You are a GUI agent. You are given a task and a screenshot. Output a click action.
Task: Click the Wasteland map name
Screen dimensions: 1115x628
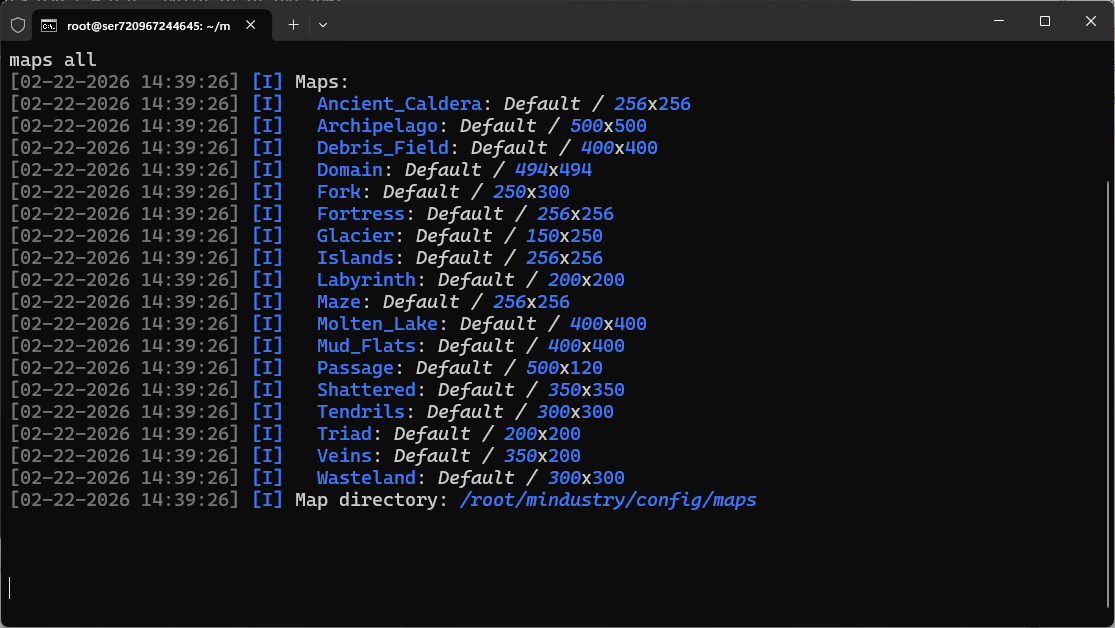click(x=366, y=478)
